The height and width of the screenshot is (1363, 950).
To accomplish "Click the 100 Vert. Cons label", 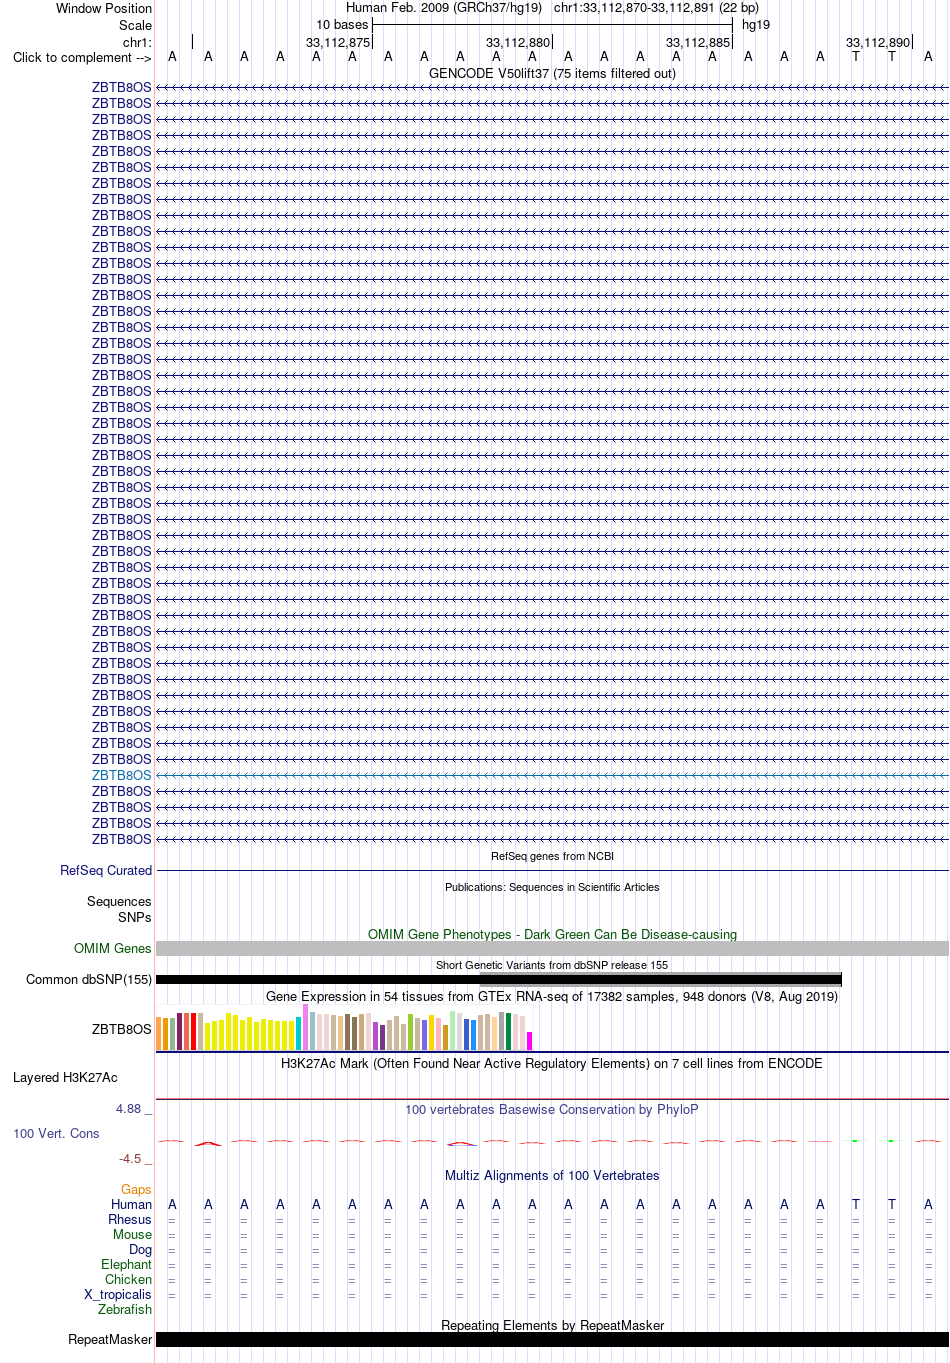I will 56,1133.
